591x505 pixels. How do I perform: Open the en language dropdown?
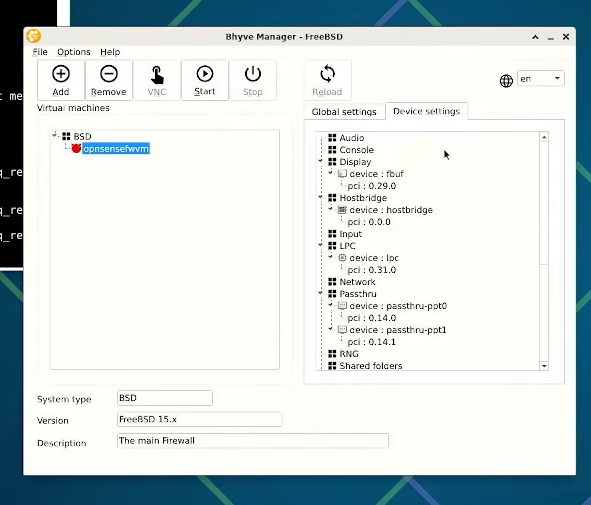point(540,78)
